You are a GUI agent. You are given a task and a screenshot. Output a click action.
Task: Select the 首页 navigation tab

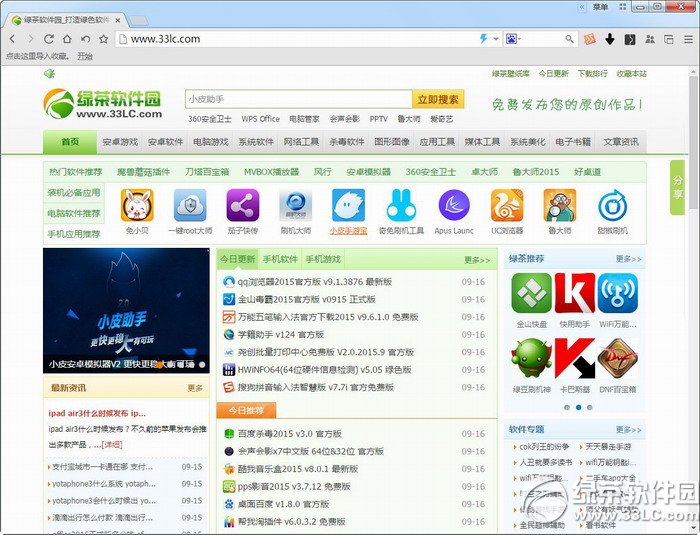pyautogui.click(x=70, y=142)
